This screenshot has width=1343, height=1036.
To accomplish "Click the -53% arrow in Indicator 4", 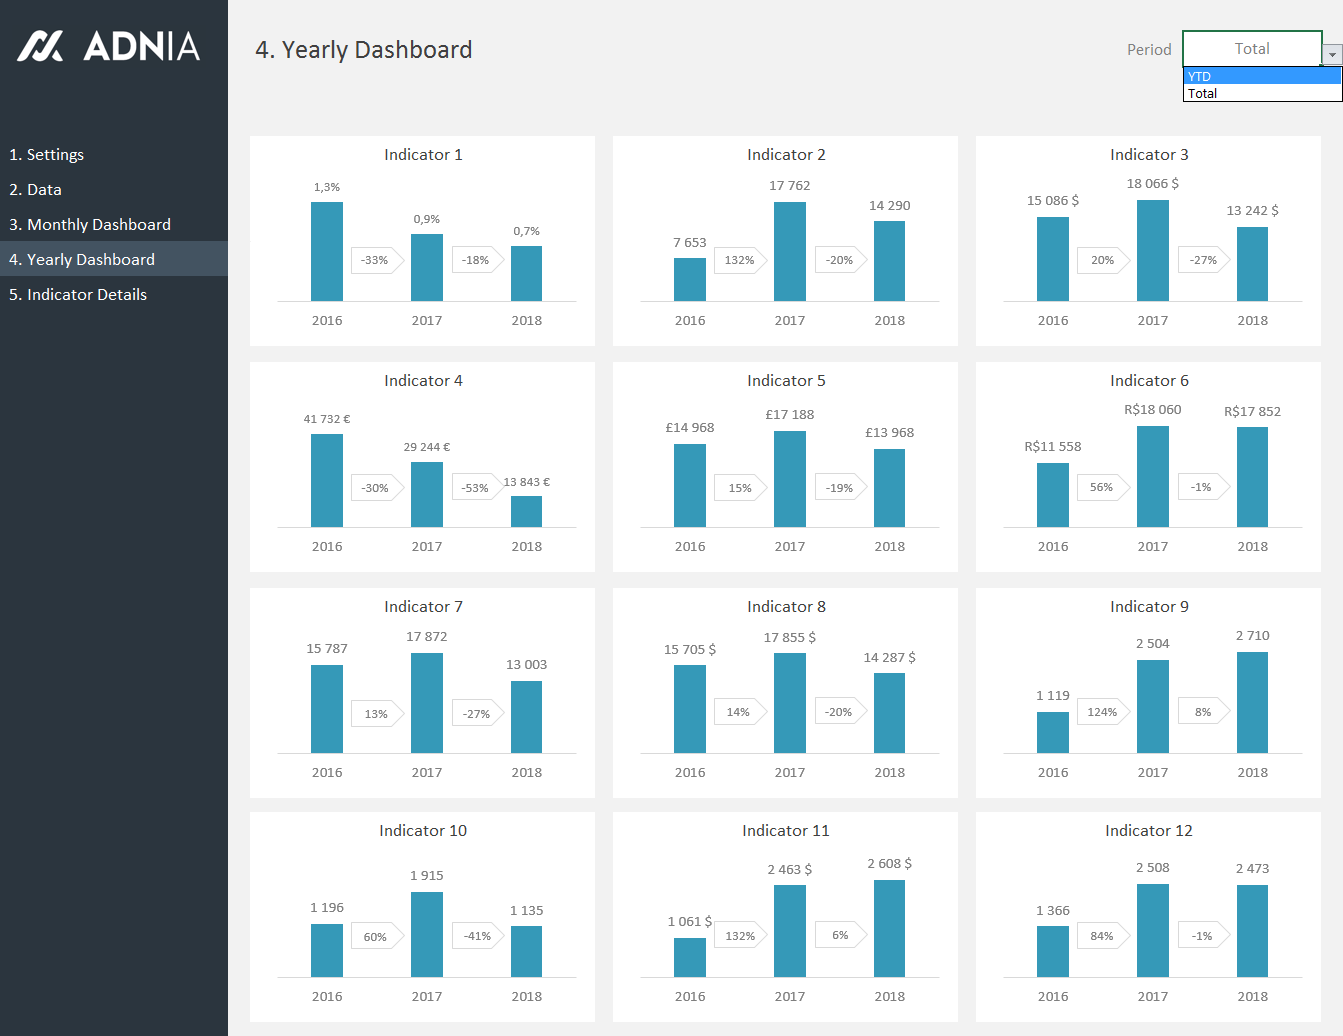I will point(476,488).
